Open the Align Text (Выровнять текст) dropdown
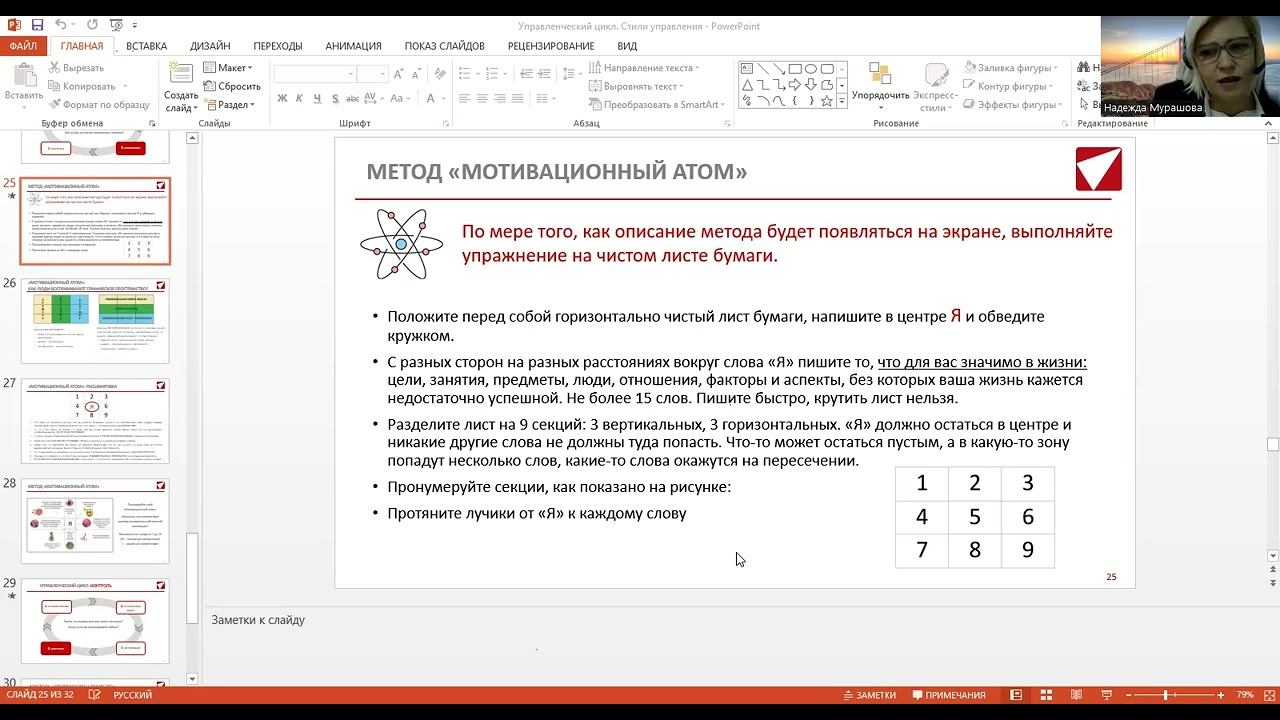 tap(638, 86)
